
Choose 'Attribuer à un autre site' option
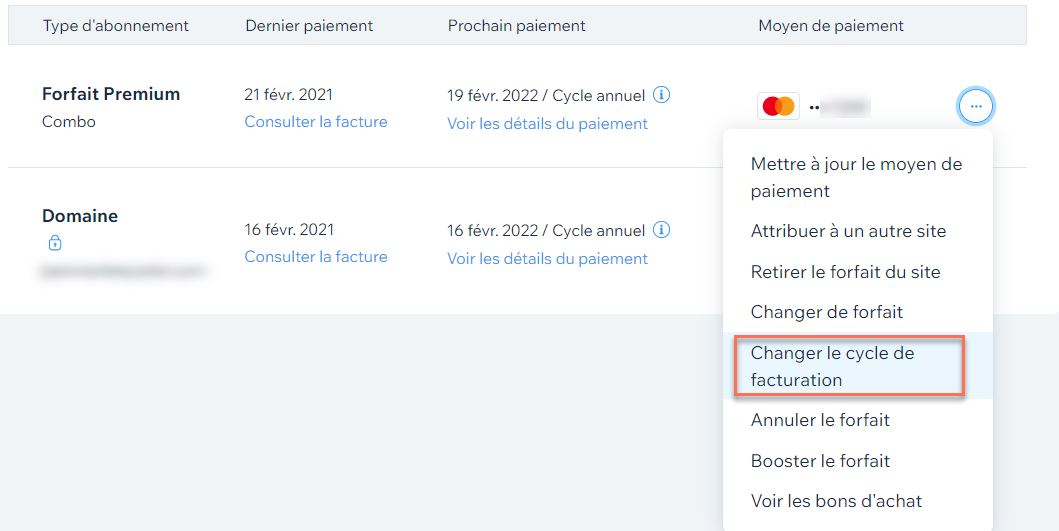(848, 231)
